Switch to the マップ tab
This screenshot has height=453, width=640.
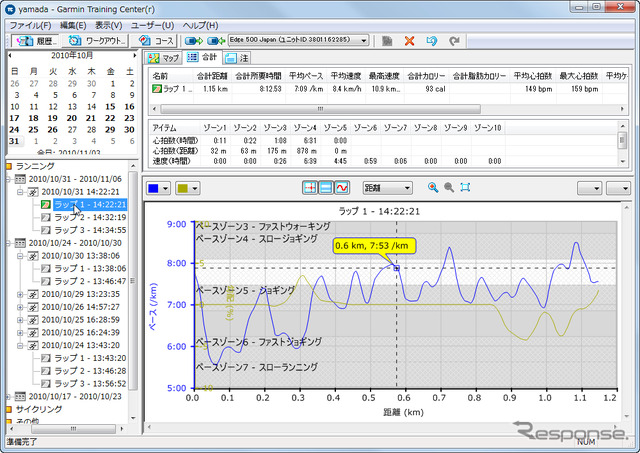(164, 58)
